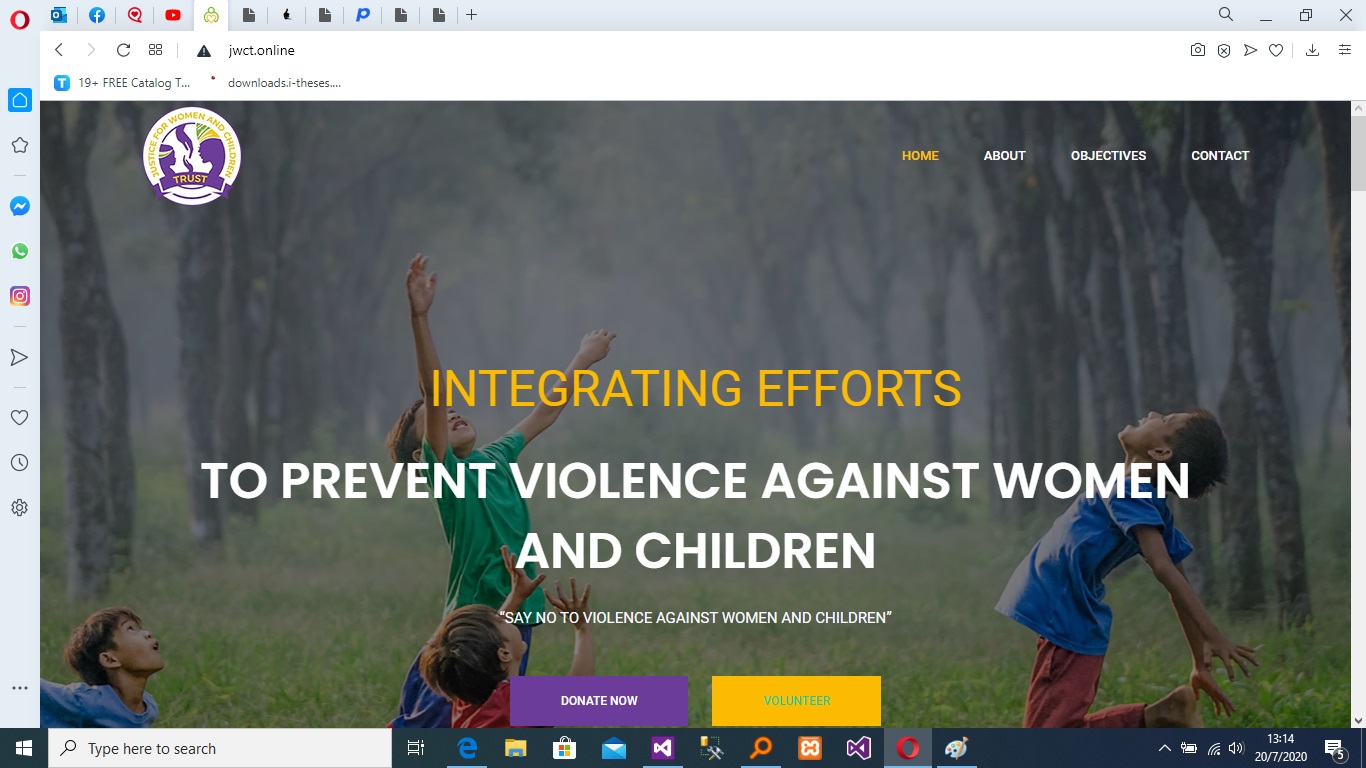Viewport: 1366px width, 768px height.
Task: Open WhatsApp from the Opera sidebar
Action: [19, 251]
